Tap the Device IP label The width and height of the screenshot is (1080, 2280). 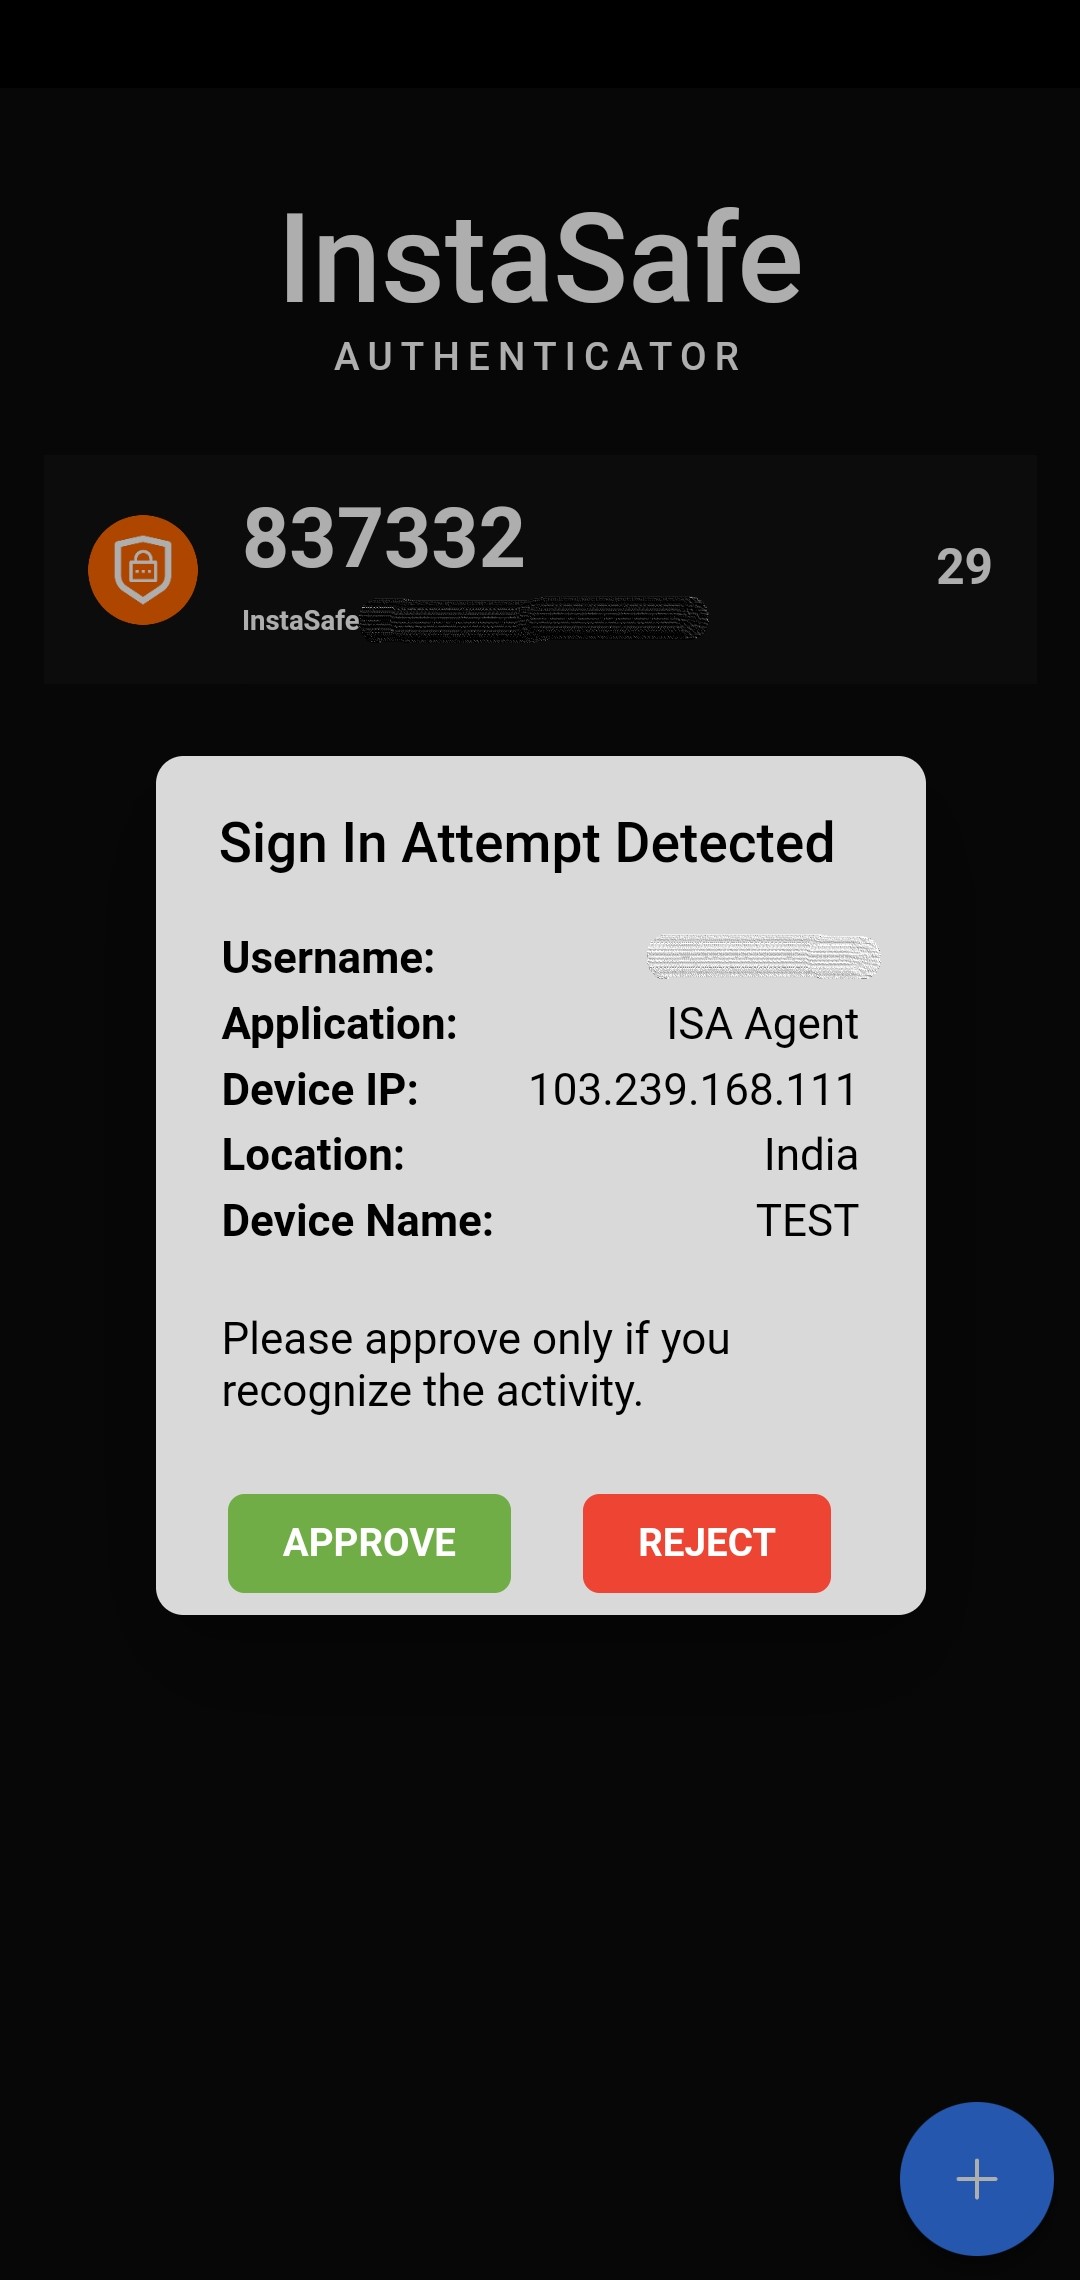pyautogui.click(x=320, y=1090)
